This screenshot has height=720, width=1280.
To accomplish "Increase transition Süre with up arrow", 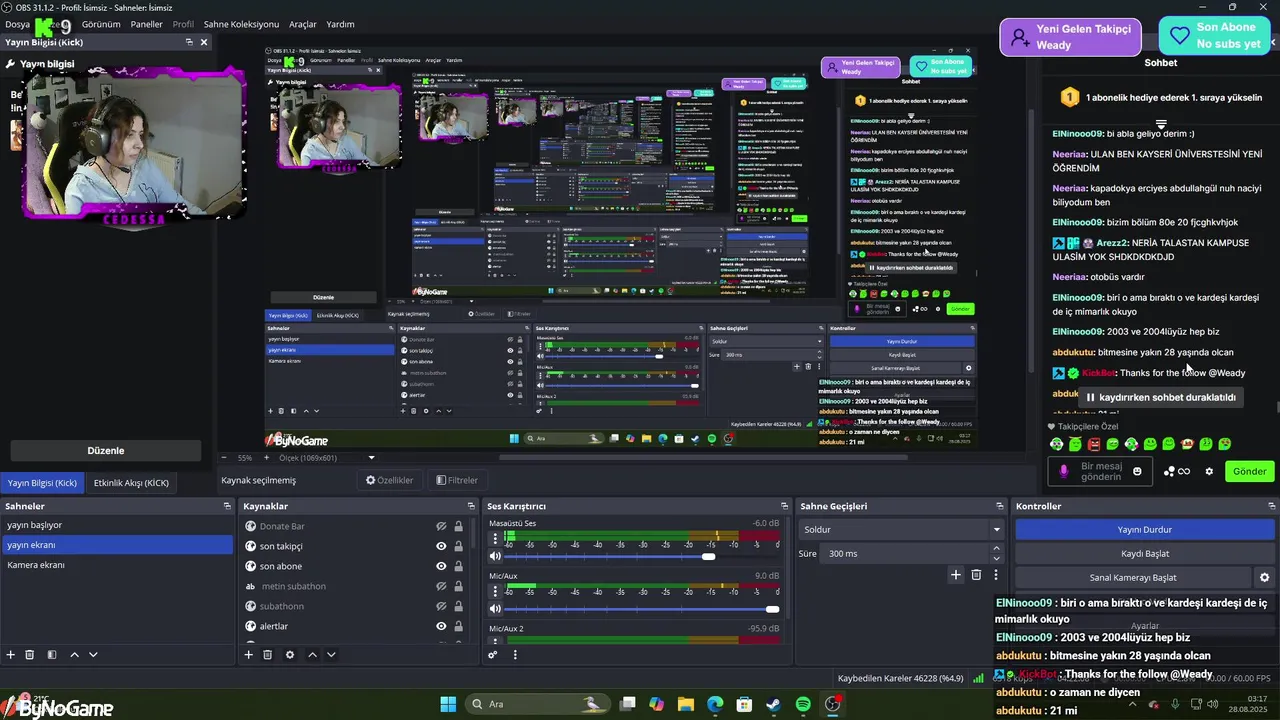I will coord(996,549).
